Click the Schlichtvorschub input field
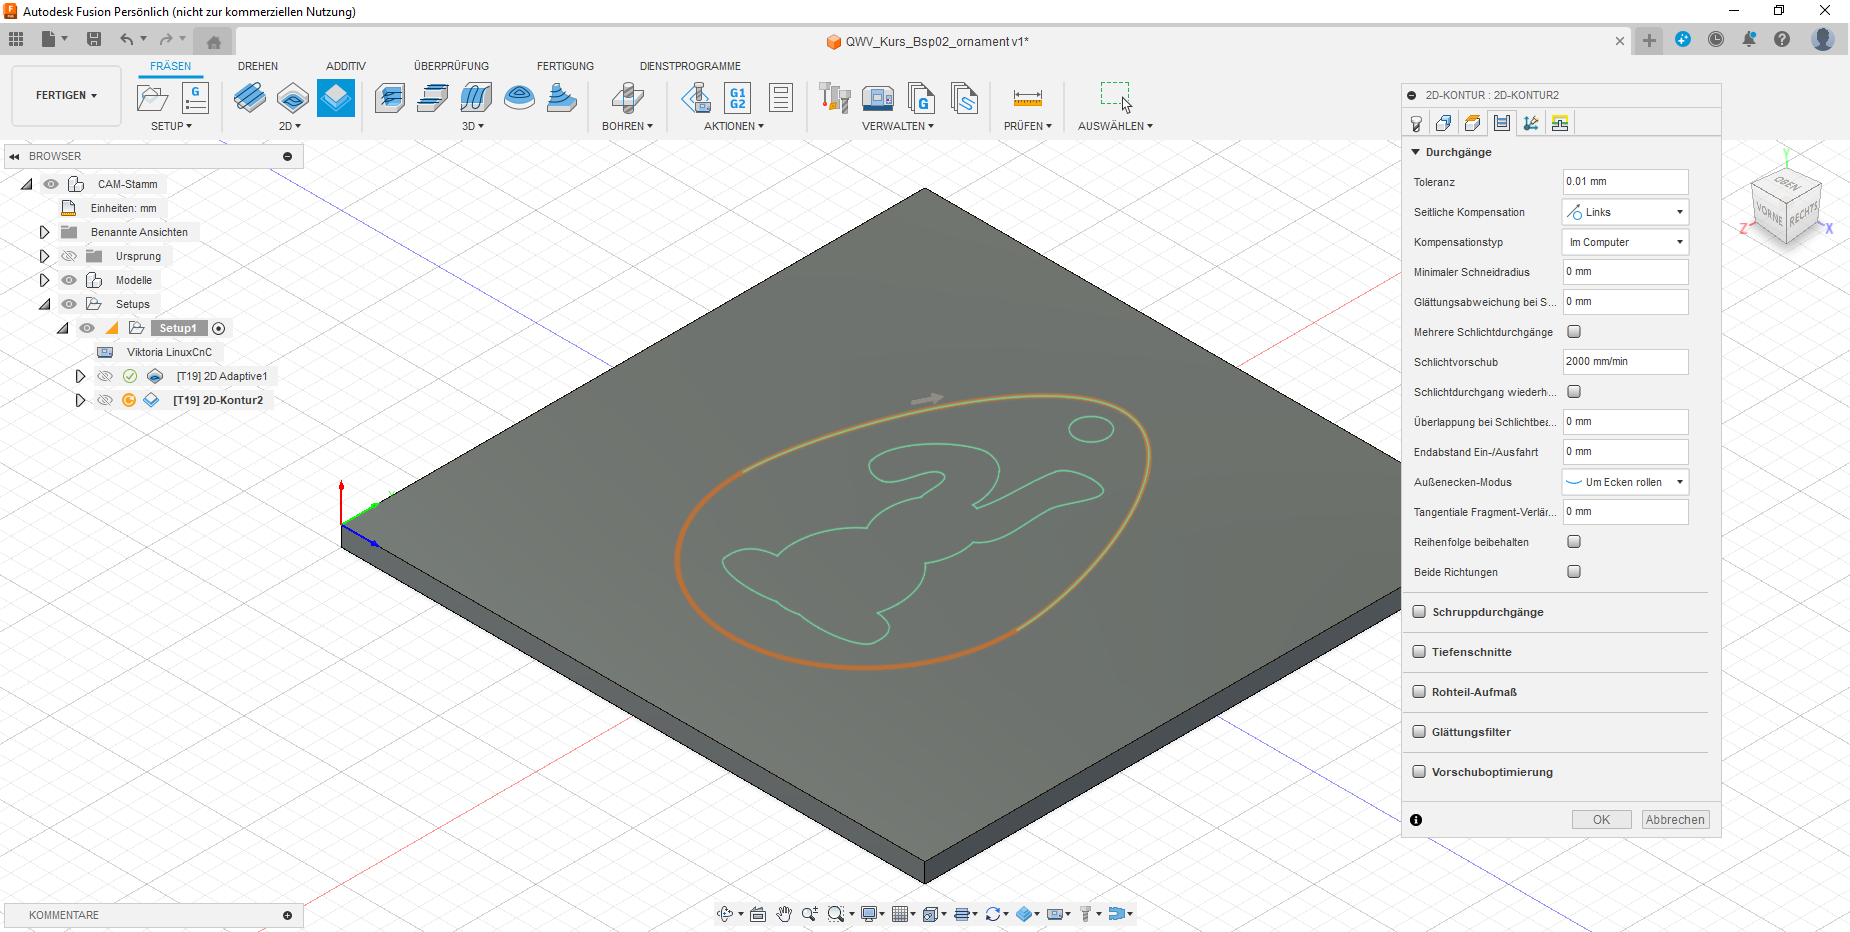Screen dimensions: 1850x932 coord(1625,362)
